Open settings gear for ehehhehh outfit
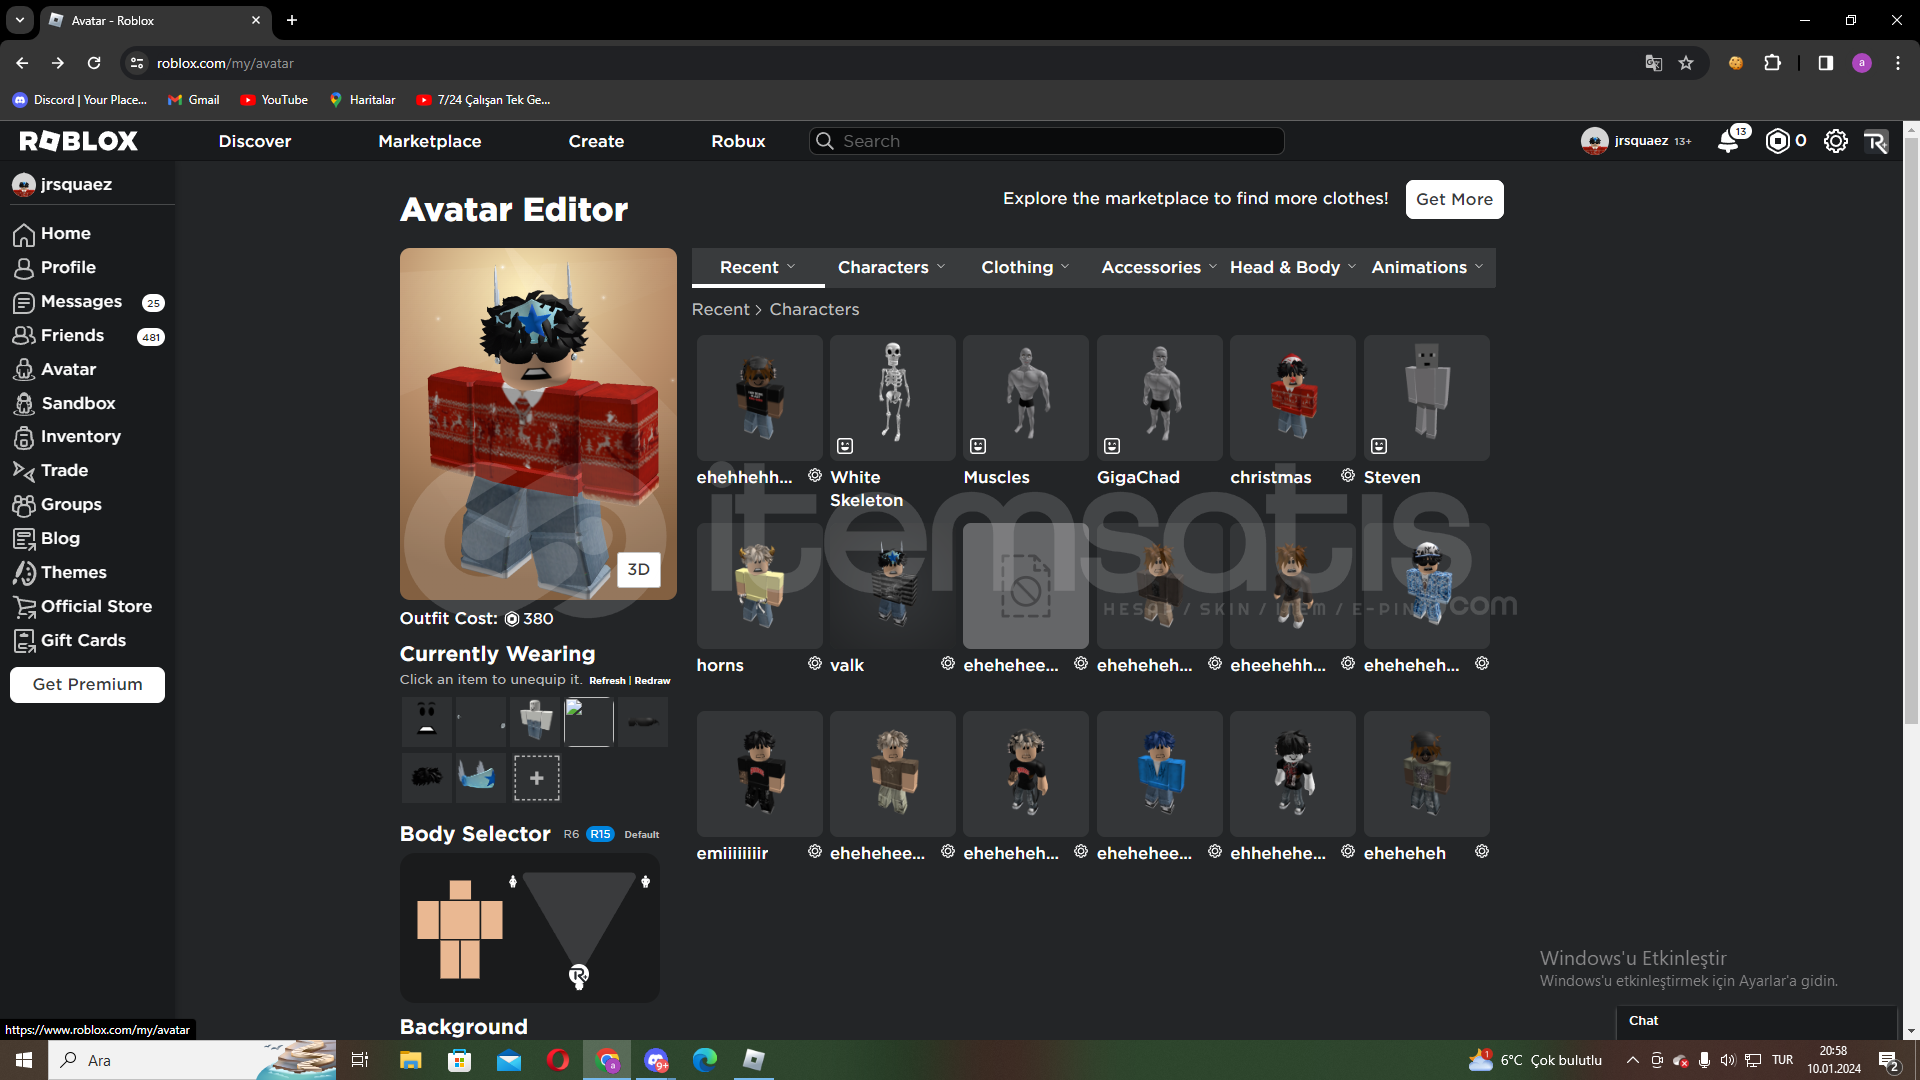Viewport: 1920px width, 1080px height. tap(815, 475)
